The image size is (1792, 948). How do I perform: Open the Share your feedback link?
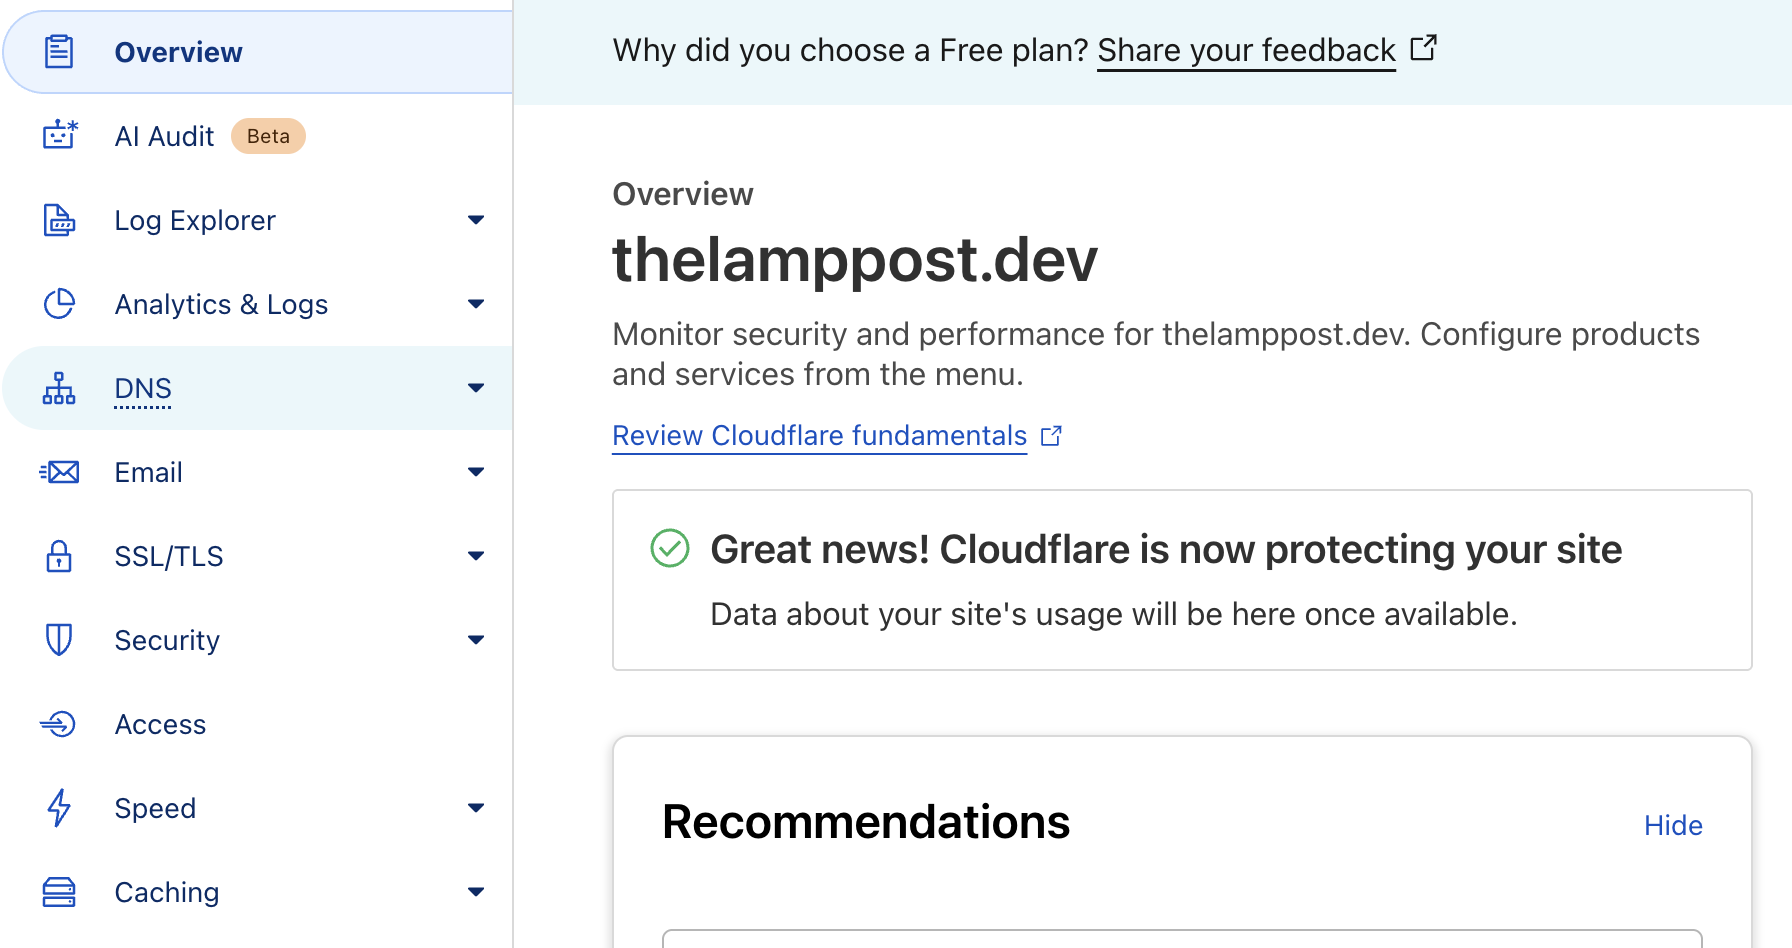[1246, 50]
